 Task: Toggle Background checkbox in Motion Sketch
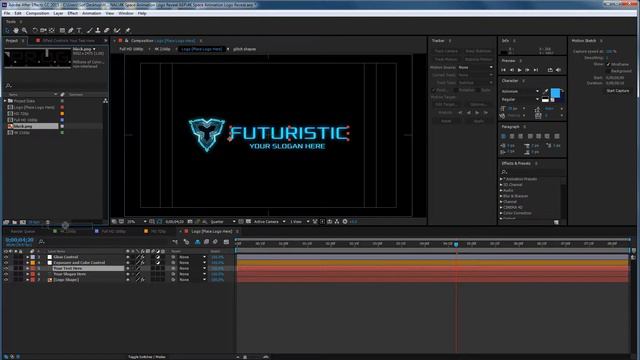click(x=608, y=71)
